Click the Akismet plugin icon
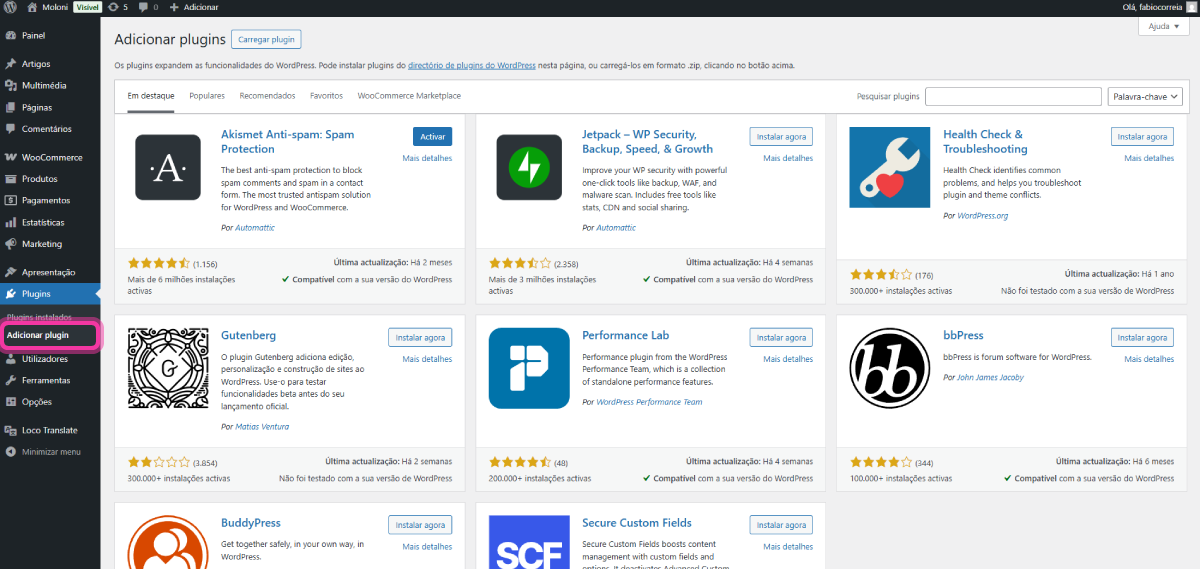1200x569 pixels. point(168,168)
